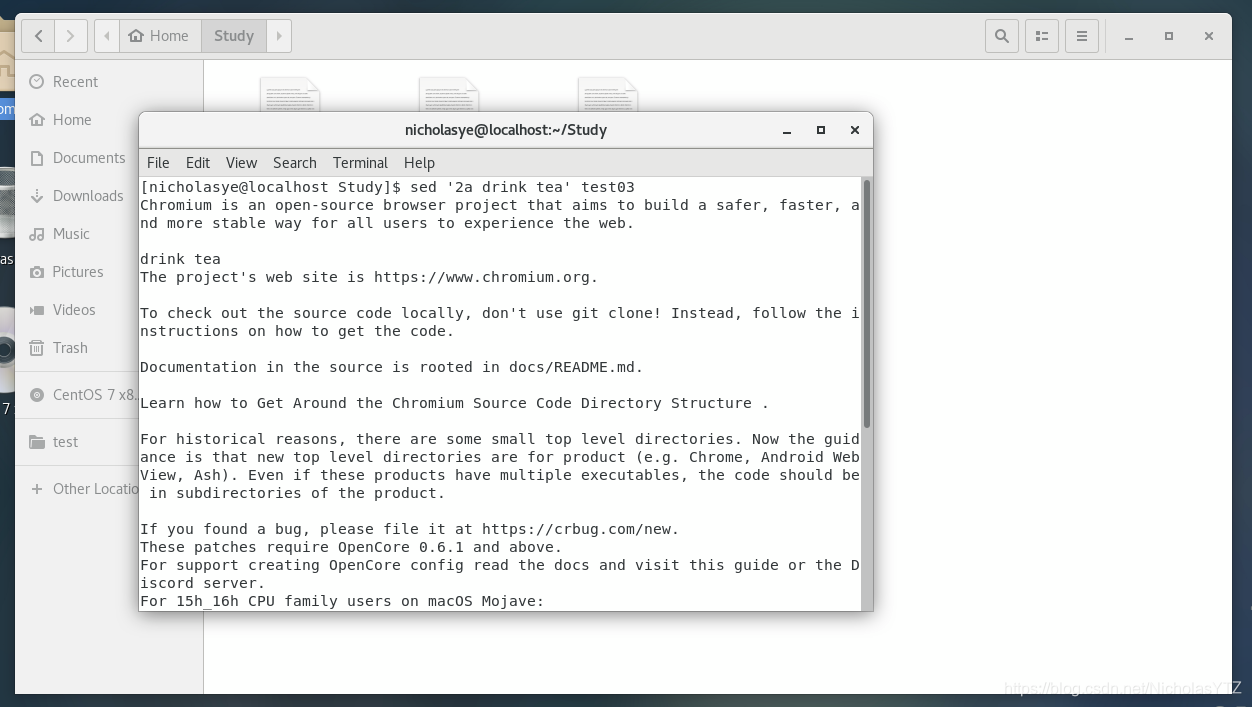The width and height of the screenshot is (1252, 707).
Task: Open the terminal Help menu
Action: 419,163
